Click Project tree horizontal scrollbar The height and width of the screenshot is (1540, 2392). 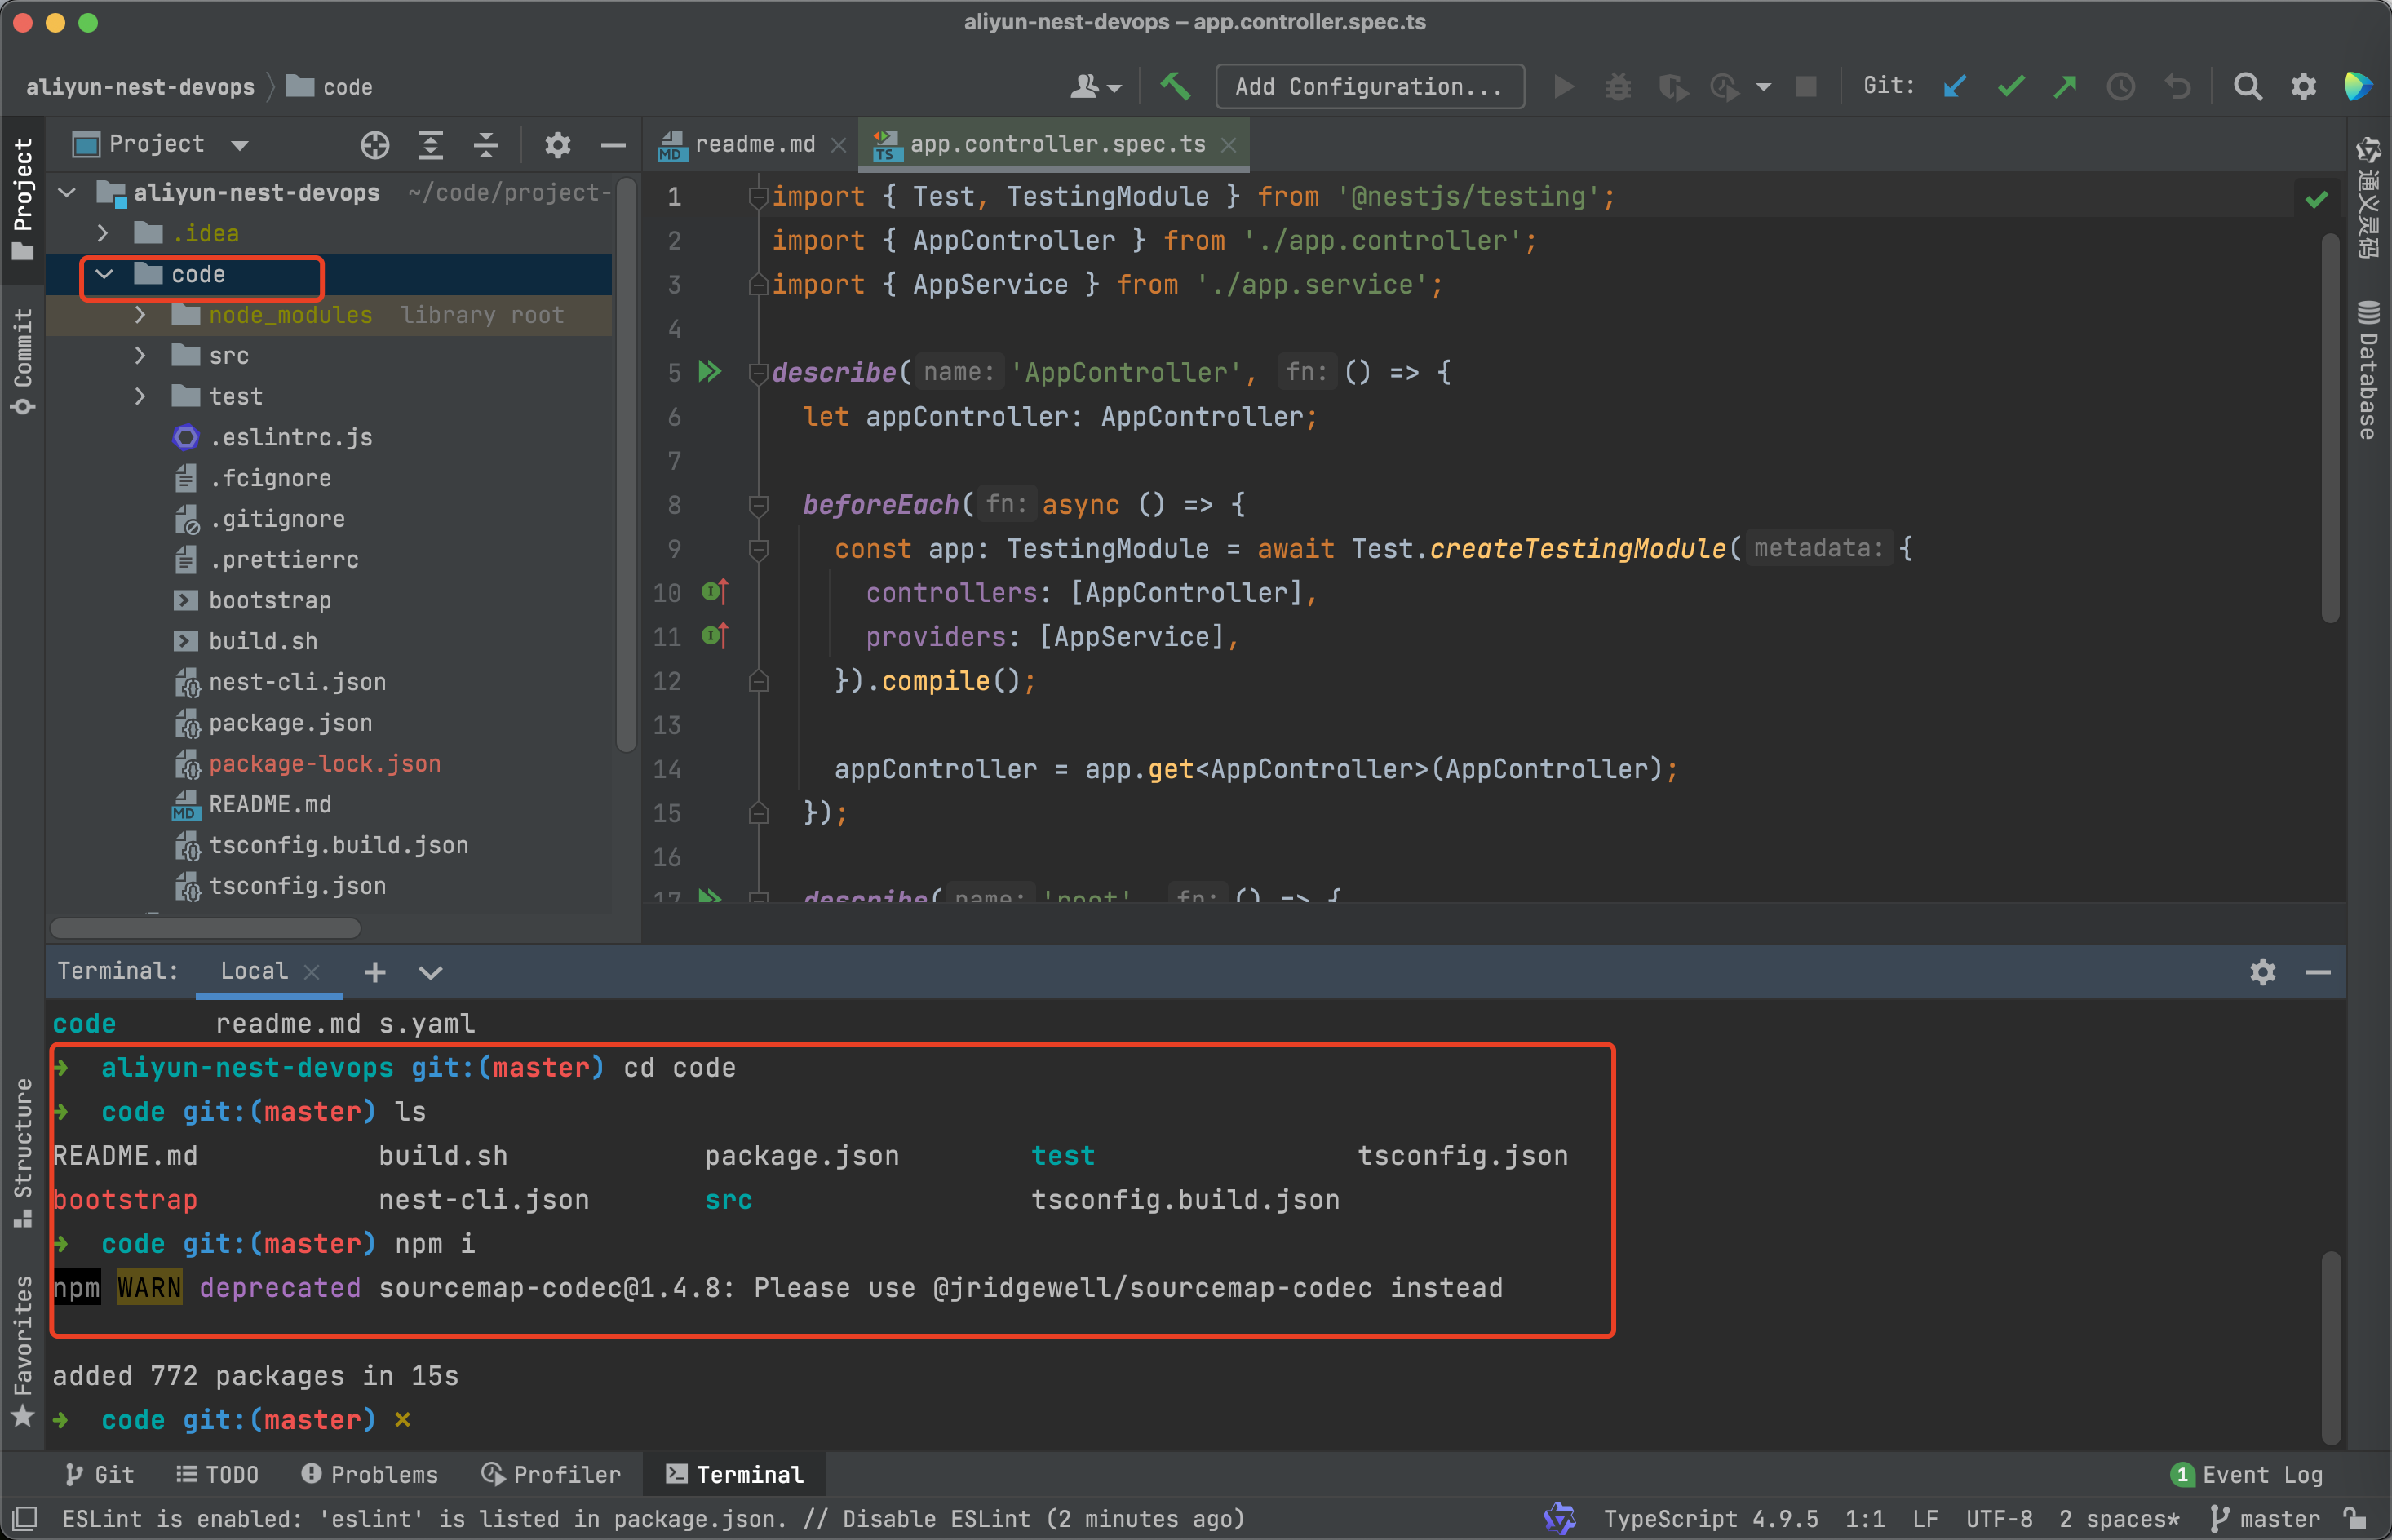205,928
